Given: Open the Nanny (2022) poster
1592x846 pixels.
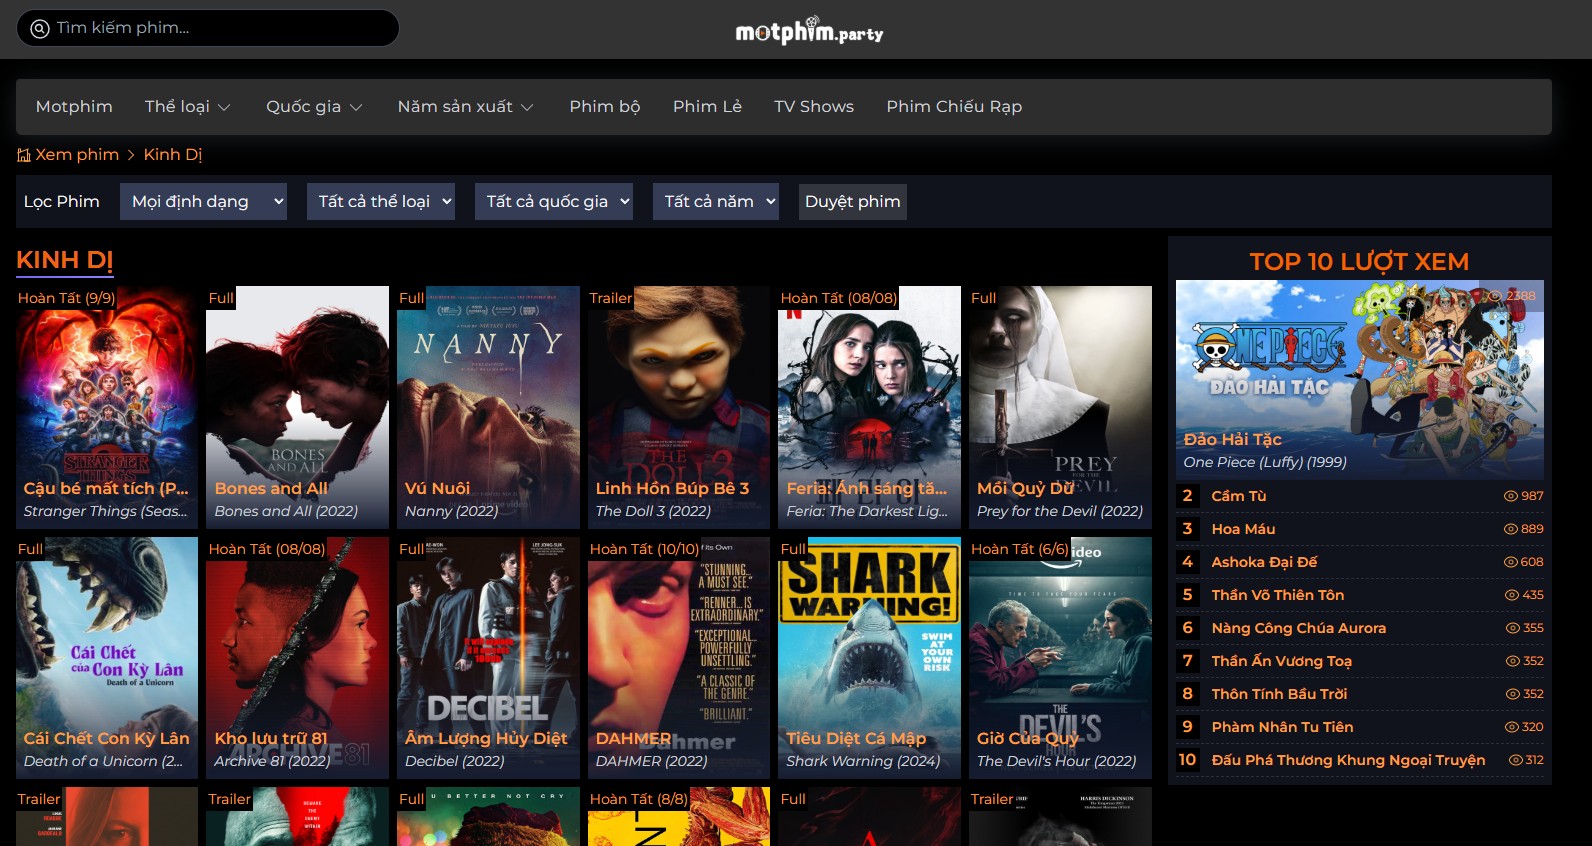Looking at the screenshot, I should point(488,407).
